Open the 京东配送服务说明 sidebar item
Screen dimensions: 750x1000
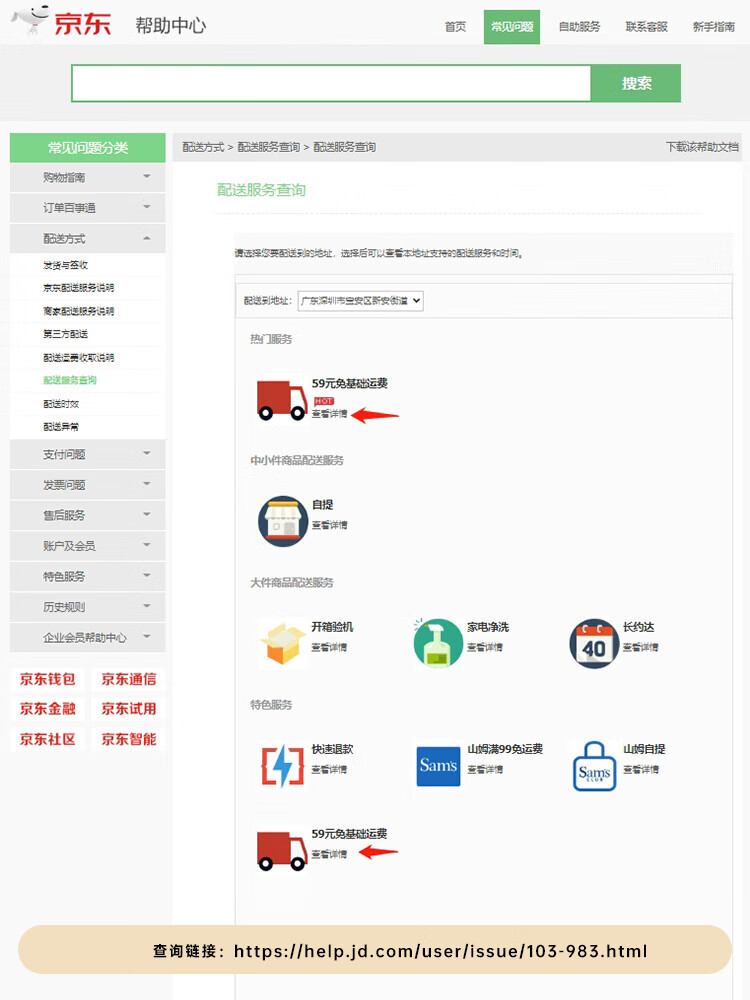pyautogui.click(x=78, y=288)
